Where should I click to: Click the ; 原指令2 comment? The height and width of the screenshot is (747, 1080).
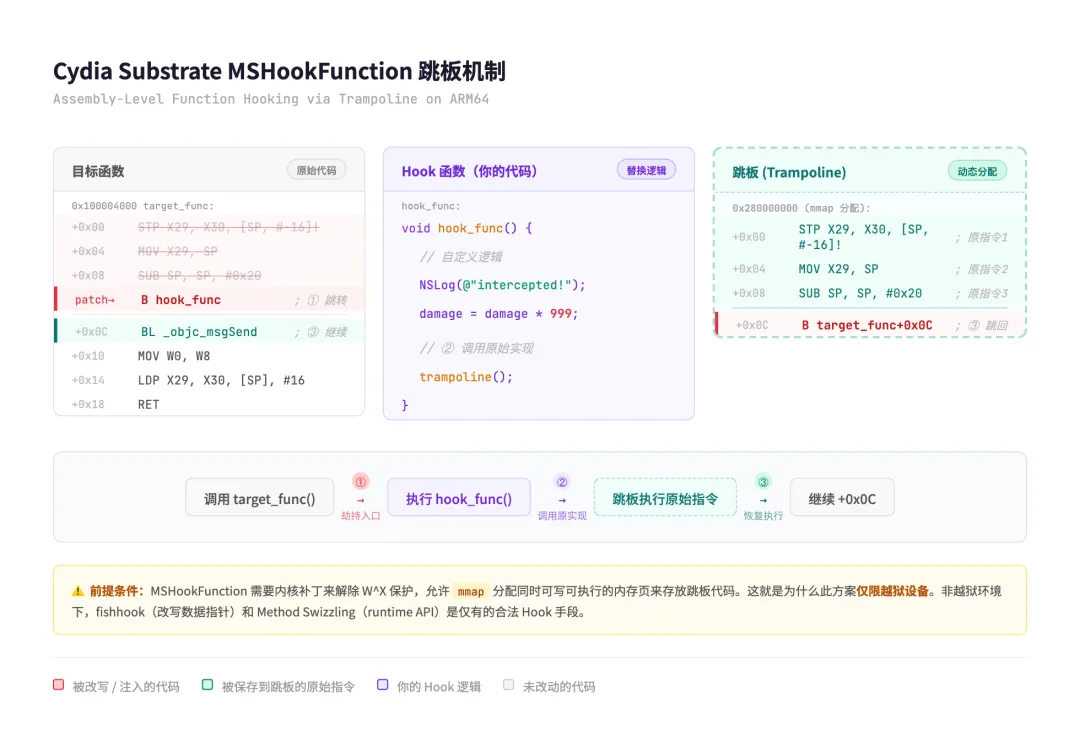pos(982,269)
